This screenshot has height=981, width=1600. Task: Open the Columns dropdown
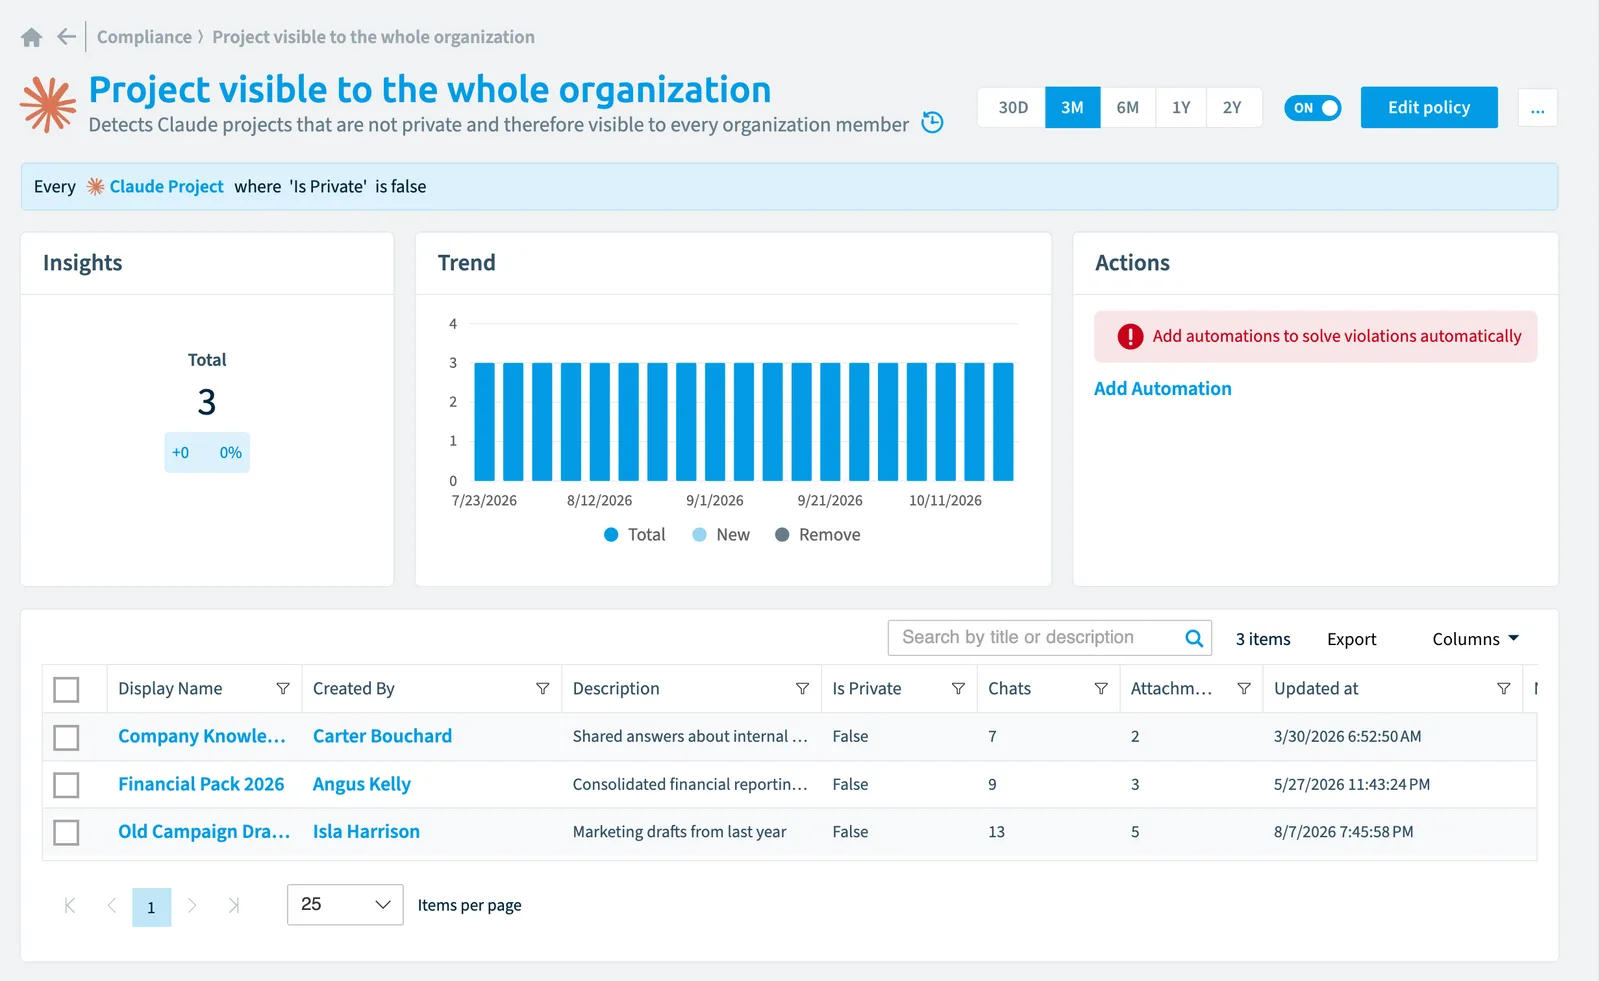(1475, 639)
